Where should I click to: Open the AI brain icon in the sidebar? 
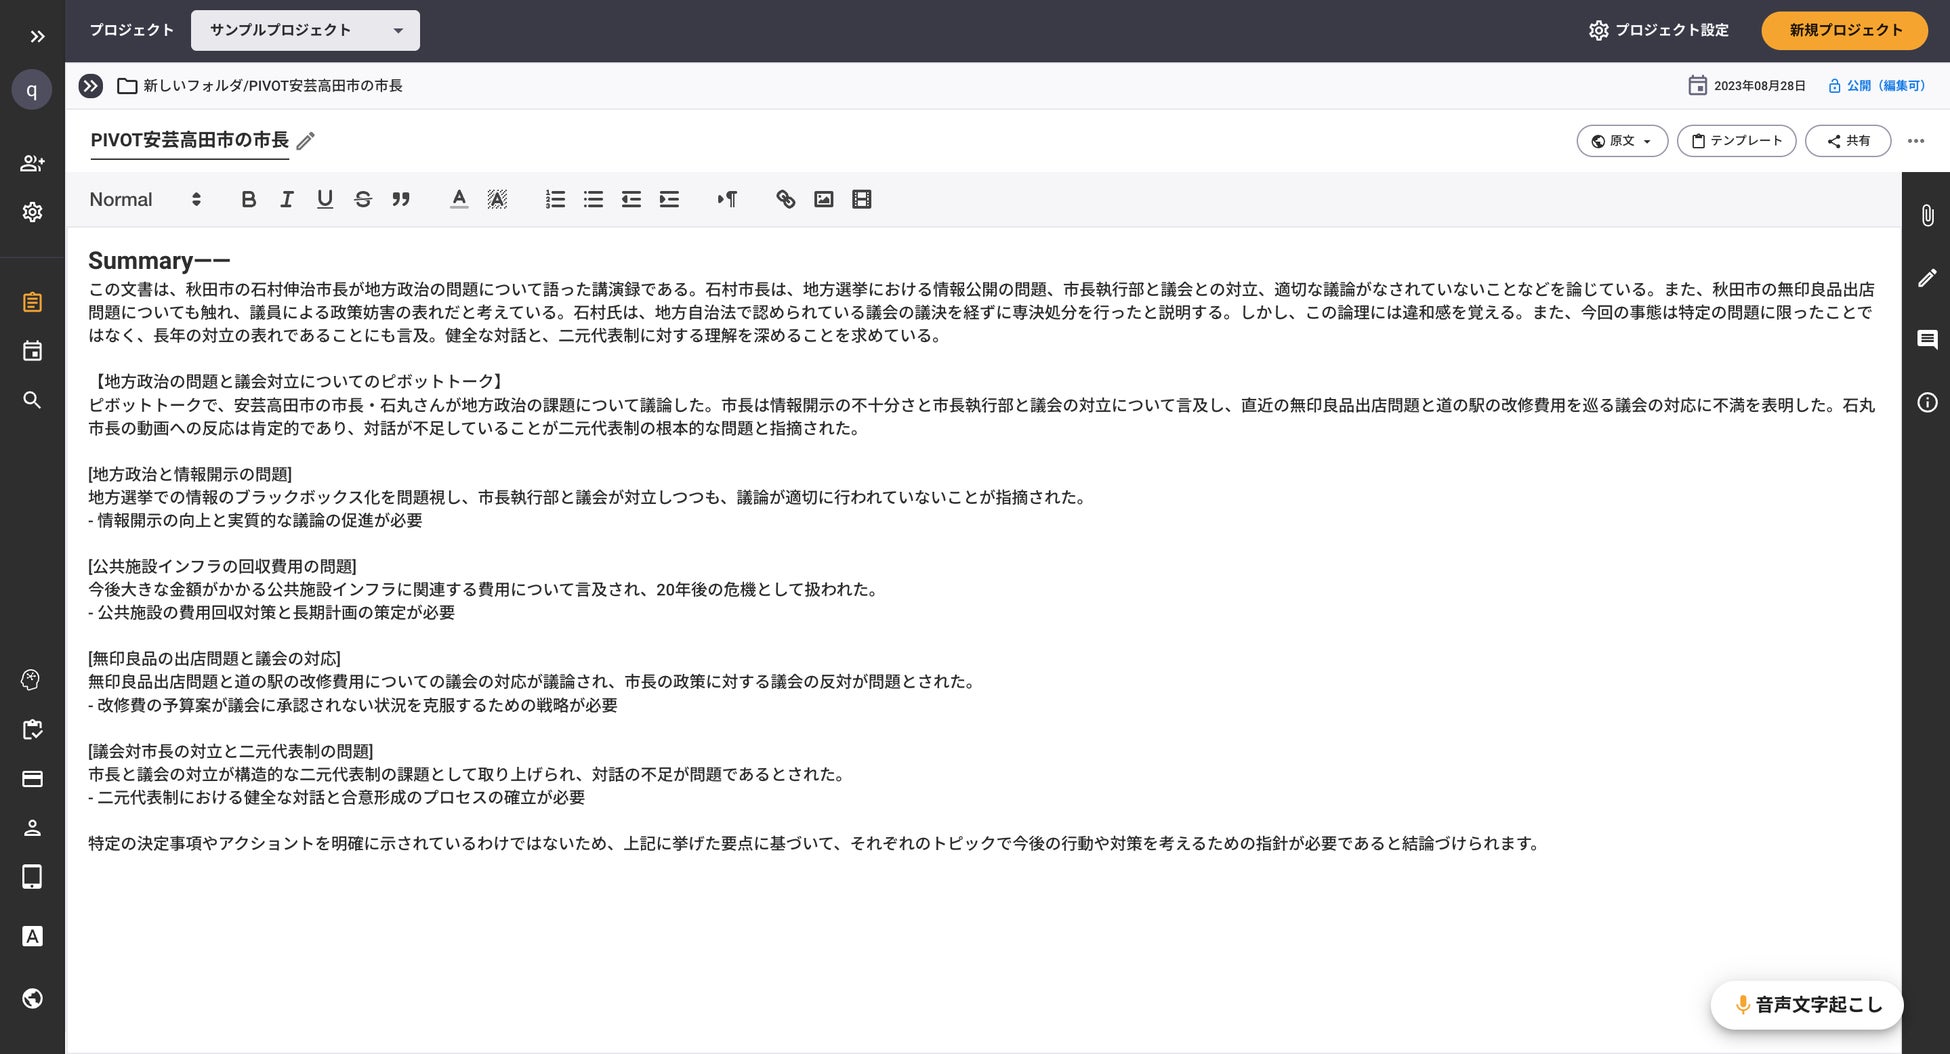[x=32, y=680]
